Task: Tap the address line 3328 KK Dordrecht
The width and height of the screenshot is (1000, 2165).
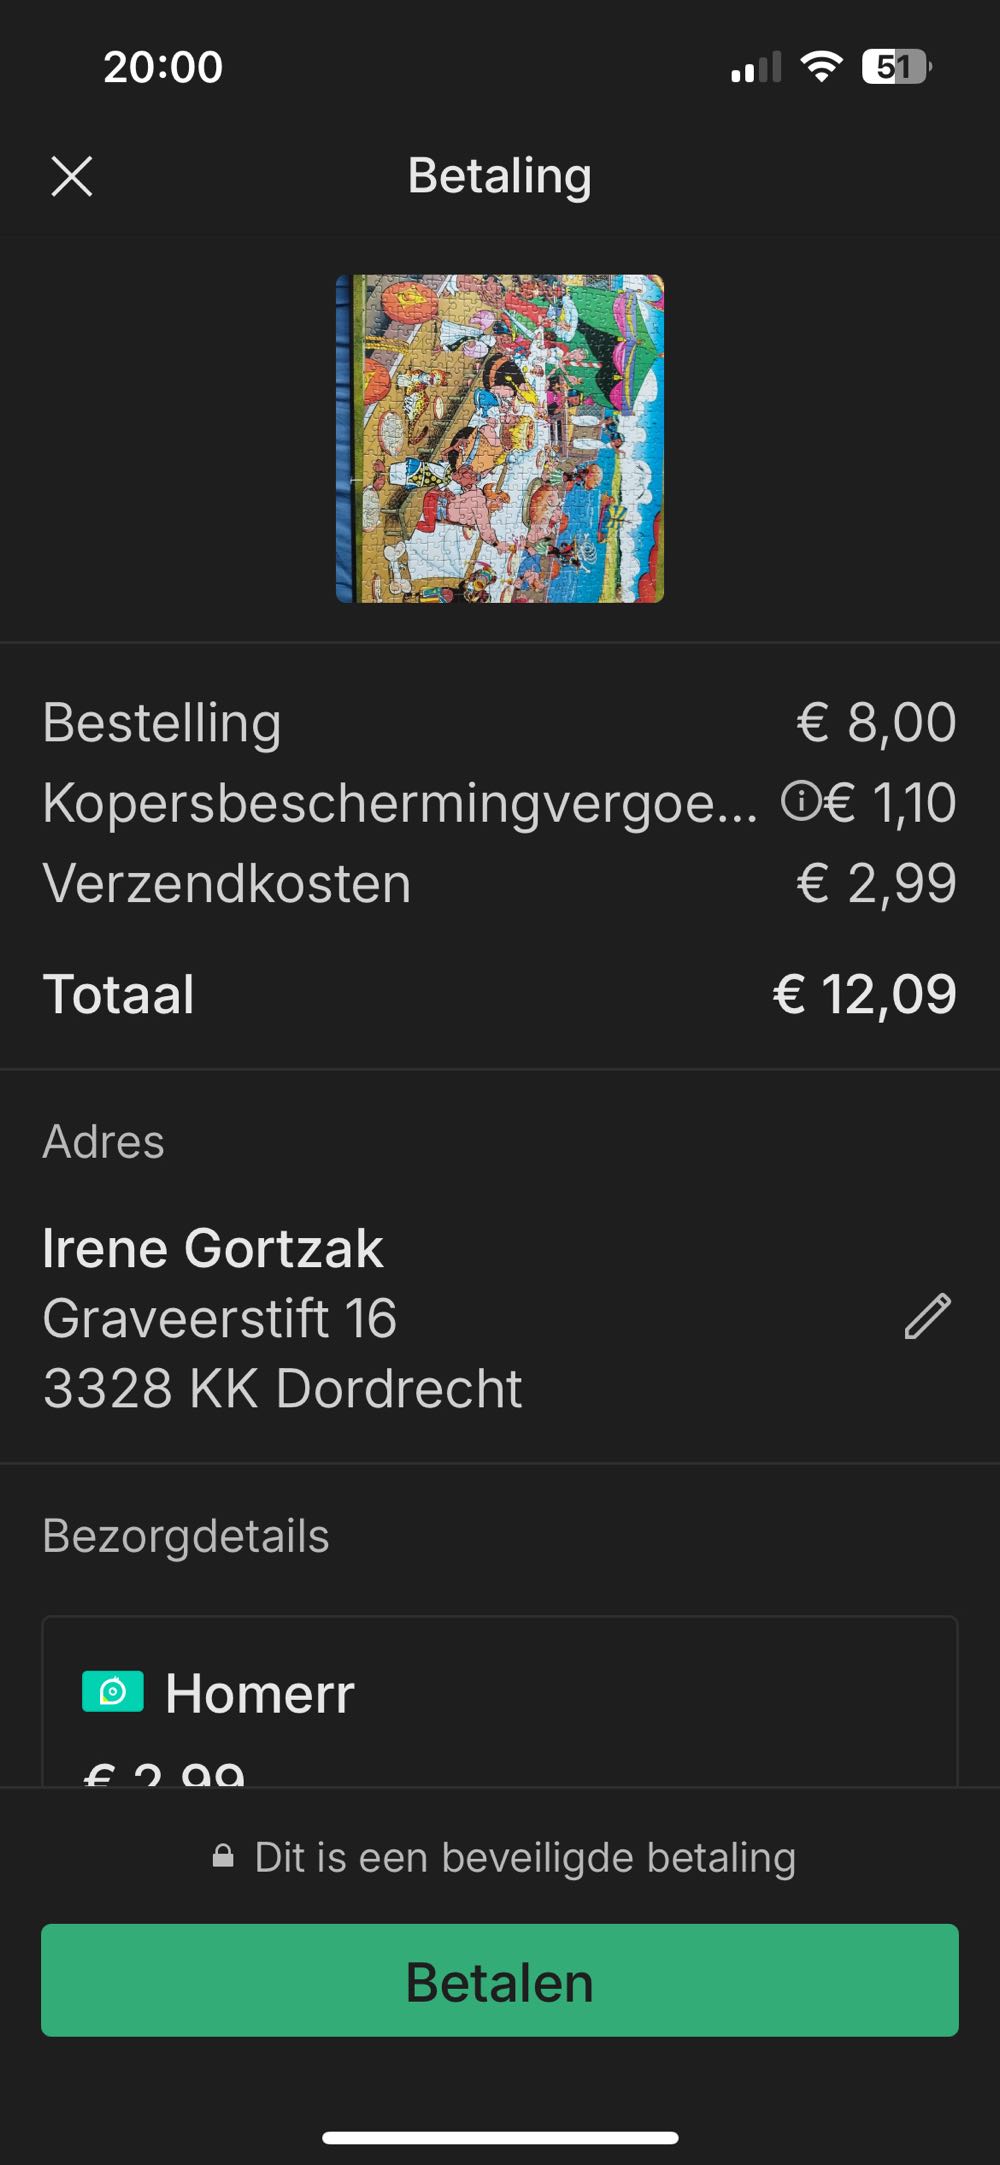Action: pyautogui.click(x=282, y=1388)
